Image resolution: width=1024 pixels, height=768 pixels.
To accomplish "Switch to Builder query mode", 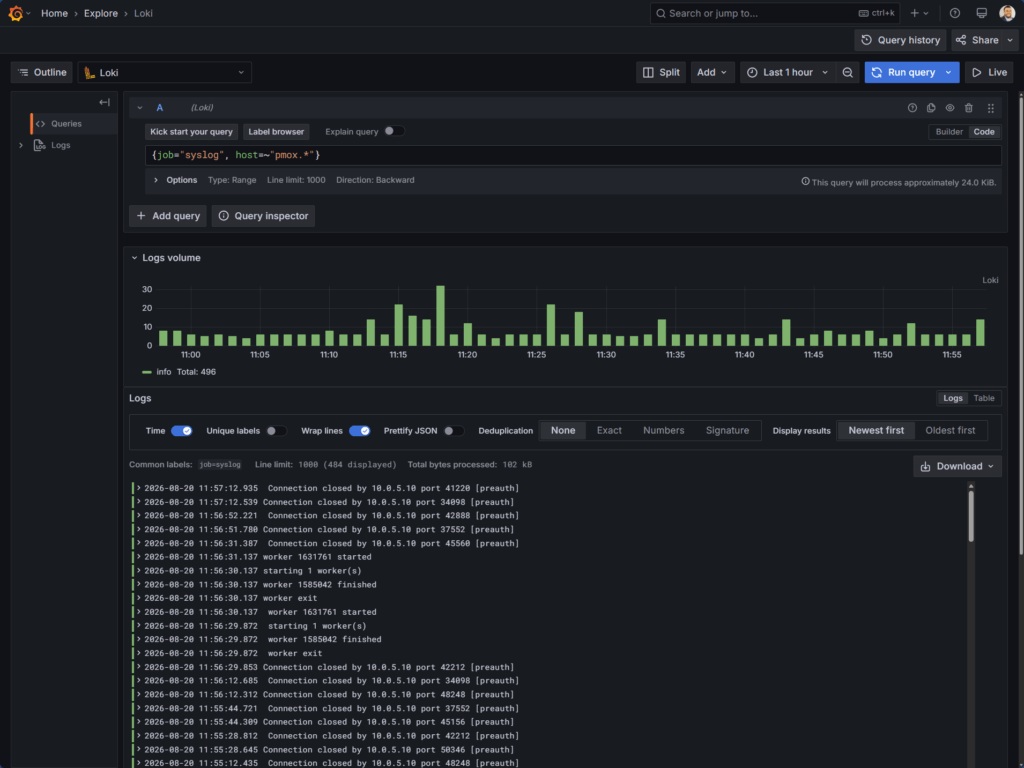I will pos(949,132).
